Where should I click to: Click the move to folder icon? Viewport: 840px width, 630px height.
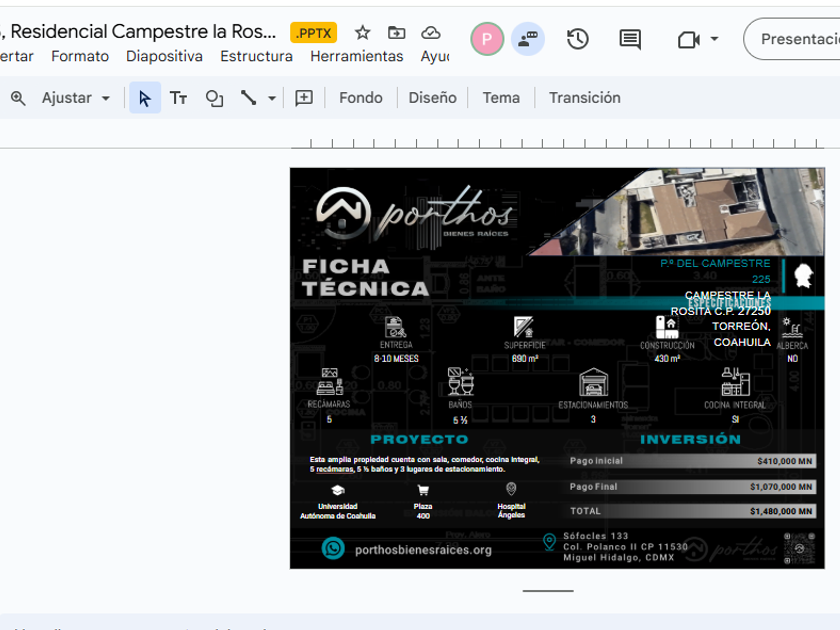point(397,33)
